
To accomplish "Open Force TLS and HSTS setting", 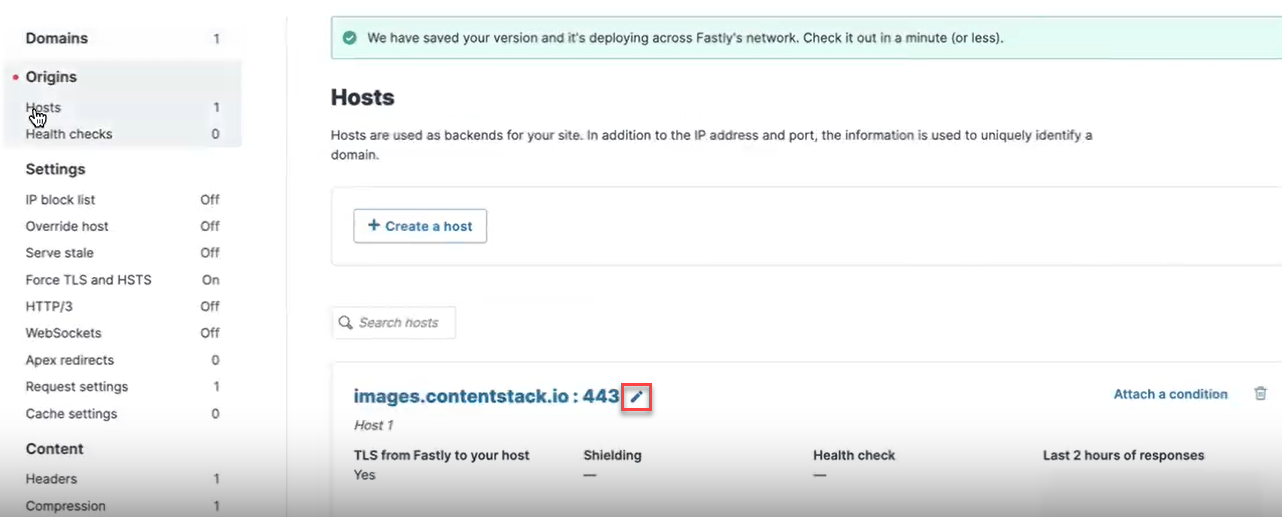I will click(89, 280).
